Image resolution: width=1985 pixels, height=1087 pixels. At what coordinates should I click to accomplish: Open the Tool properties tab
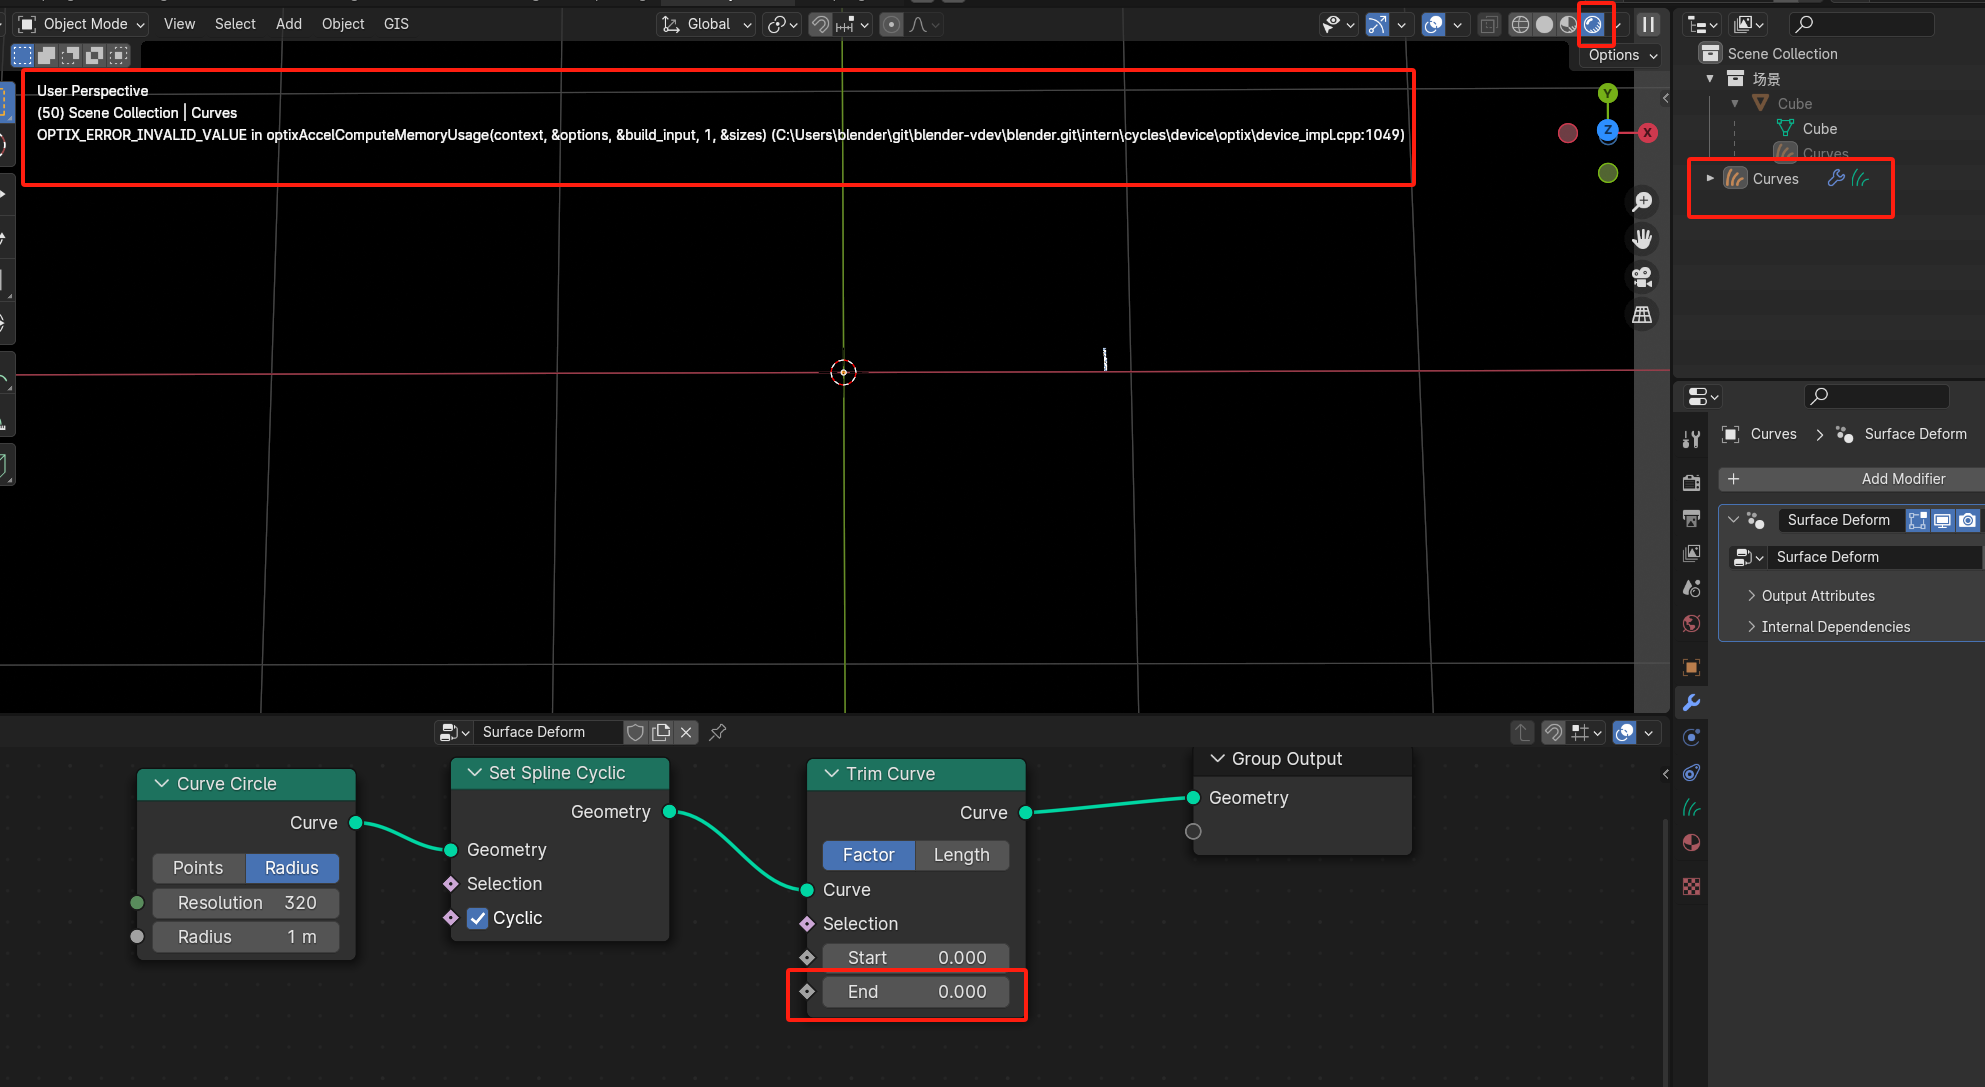[1691, 439]
